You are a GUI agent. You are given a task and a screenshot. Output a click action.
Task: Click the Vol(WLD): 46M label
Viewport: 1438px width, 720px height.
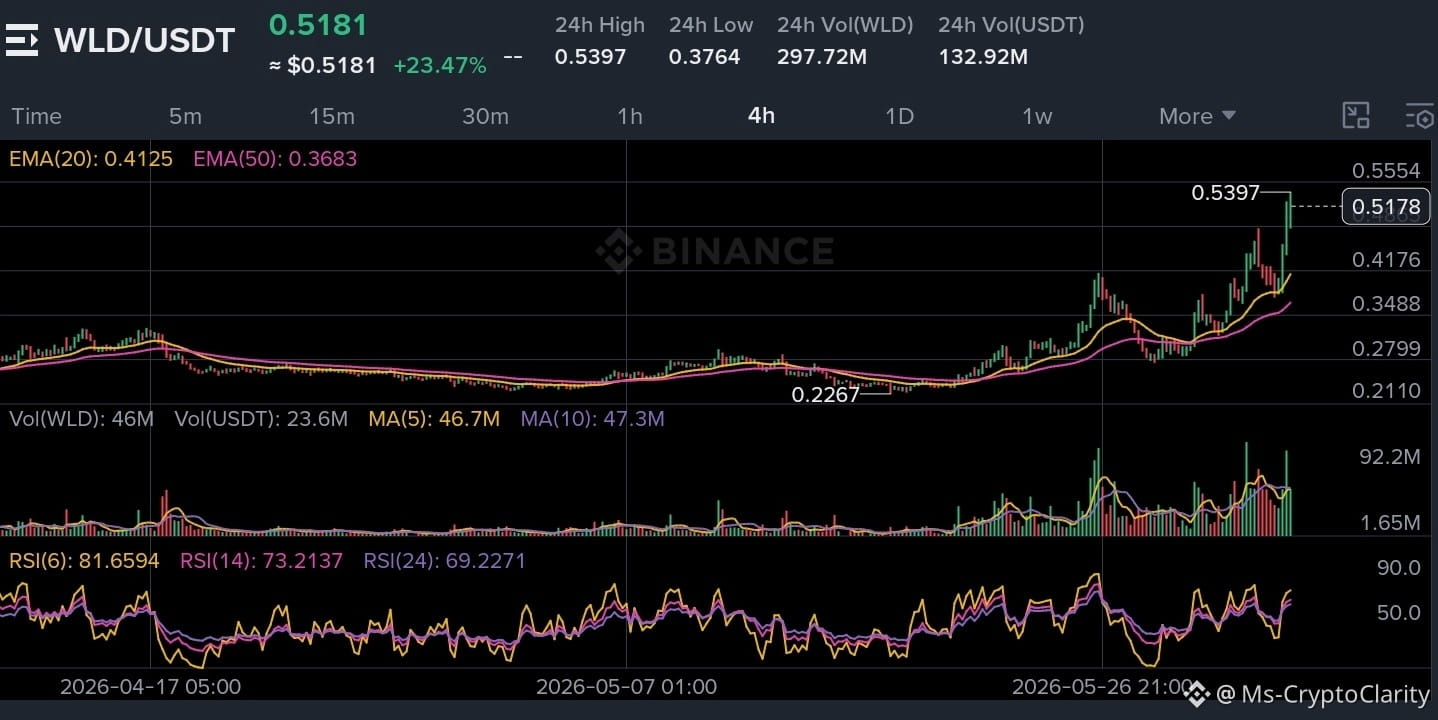coord(82,418)
